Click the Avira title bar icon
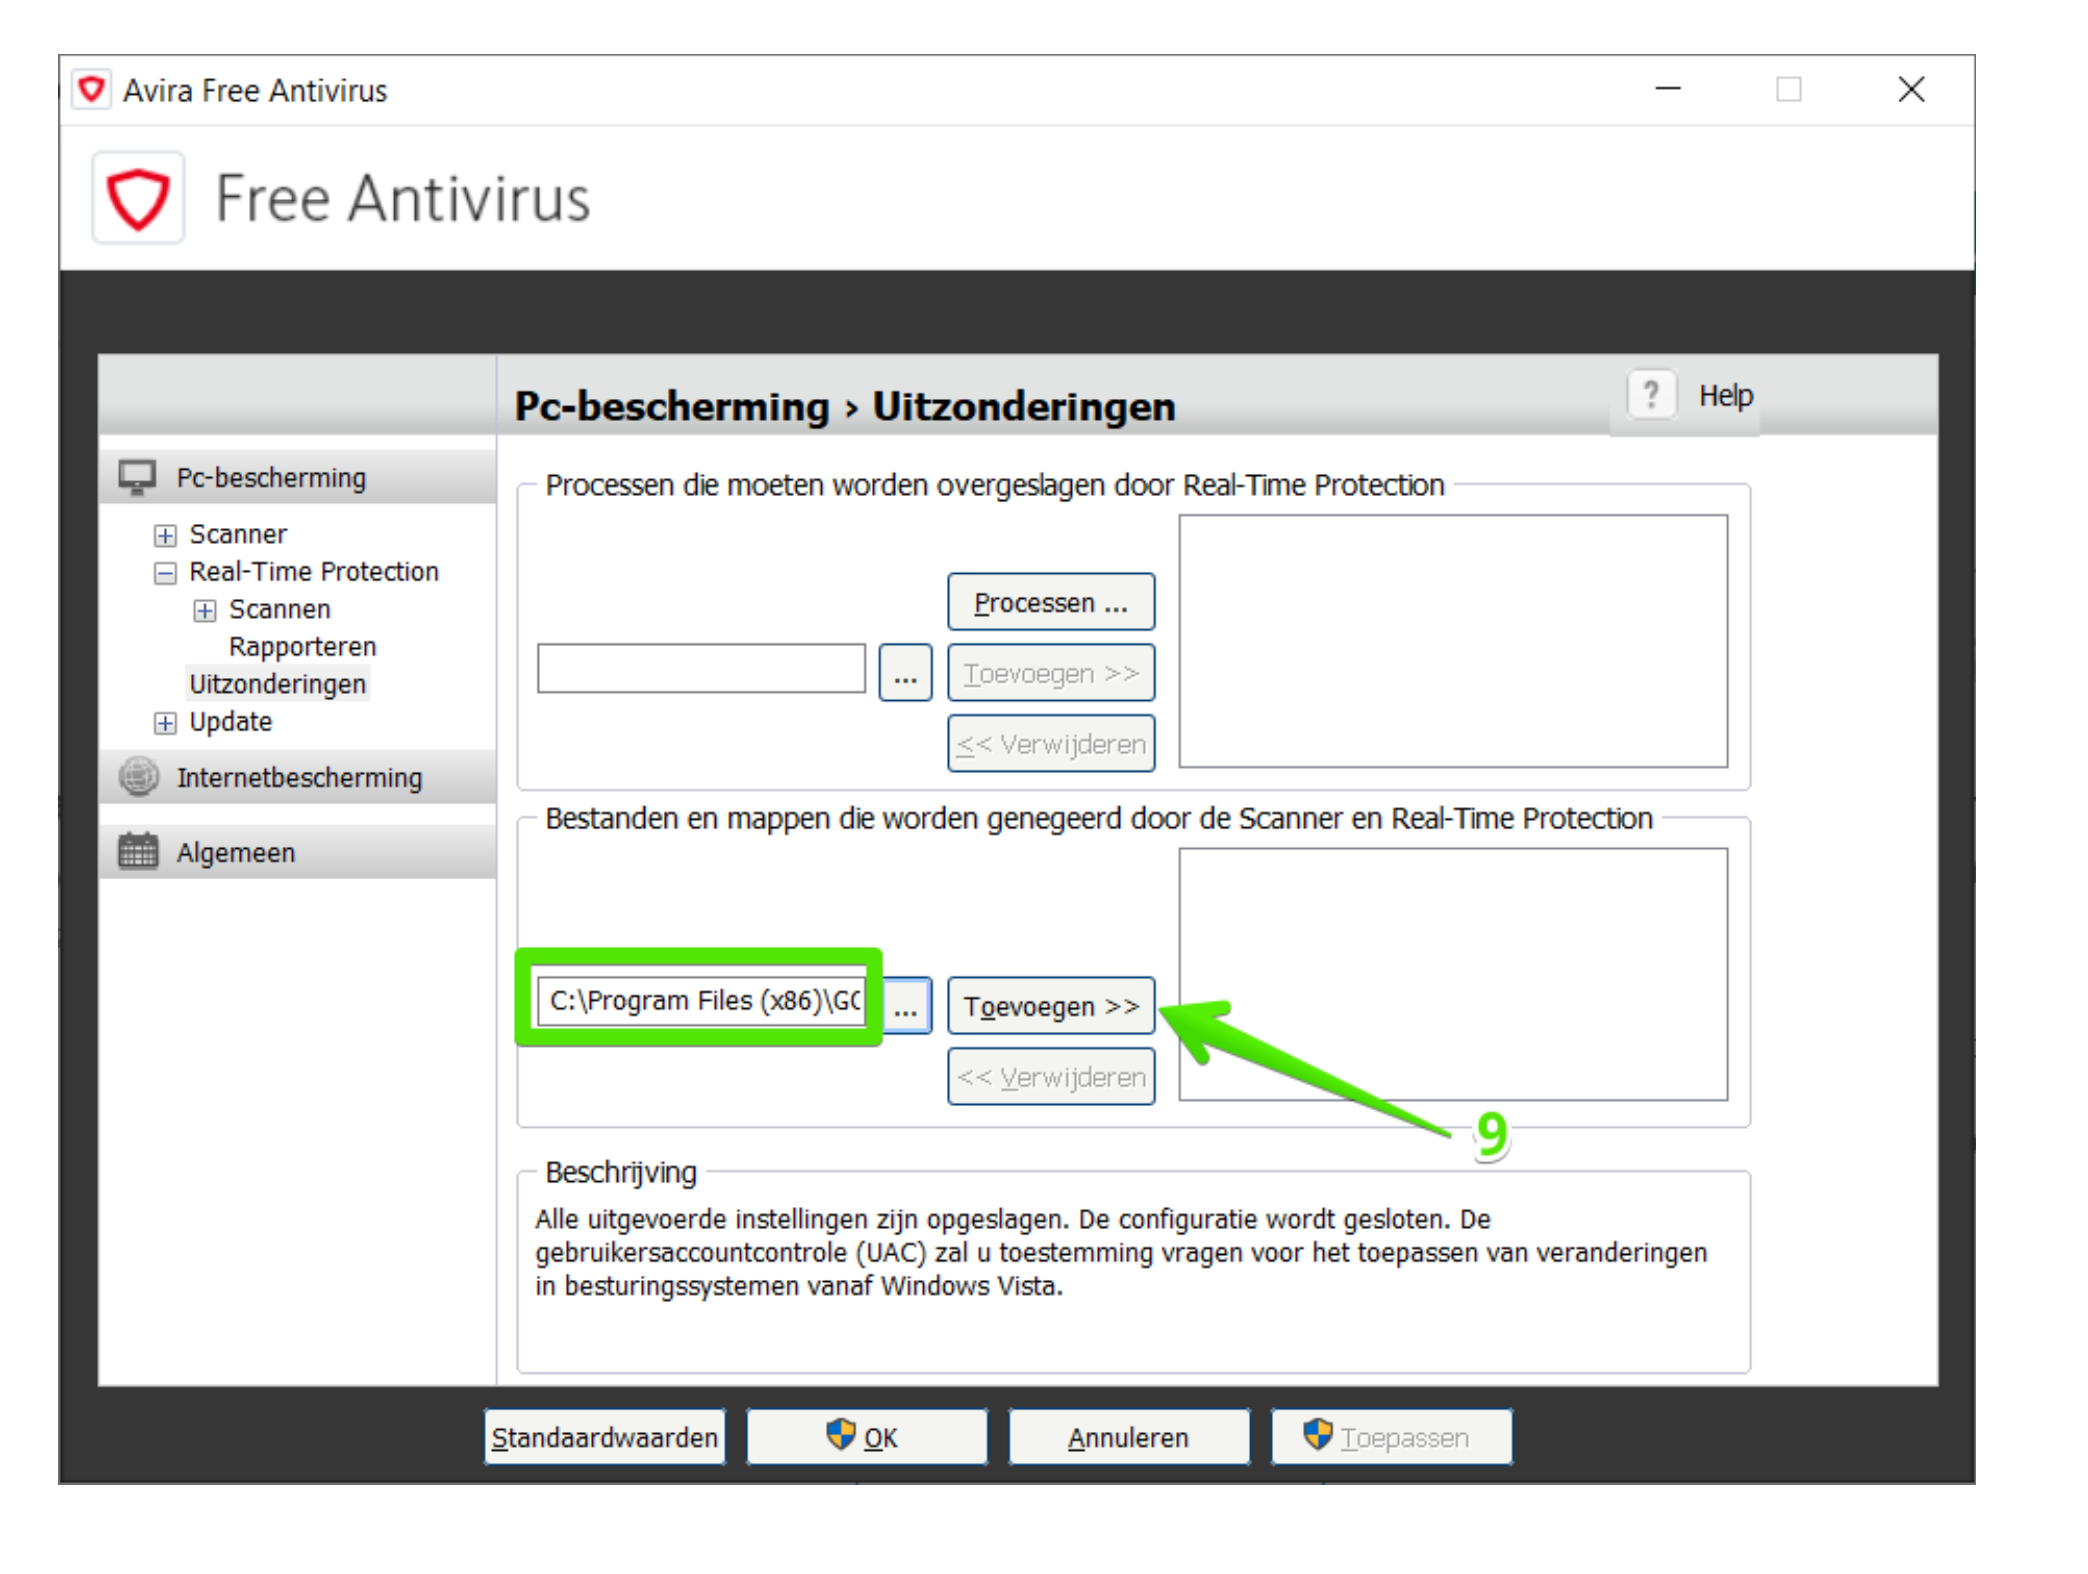Viewport: 2088px width, 1574px height. [91, 89]
